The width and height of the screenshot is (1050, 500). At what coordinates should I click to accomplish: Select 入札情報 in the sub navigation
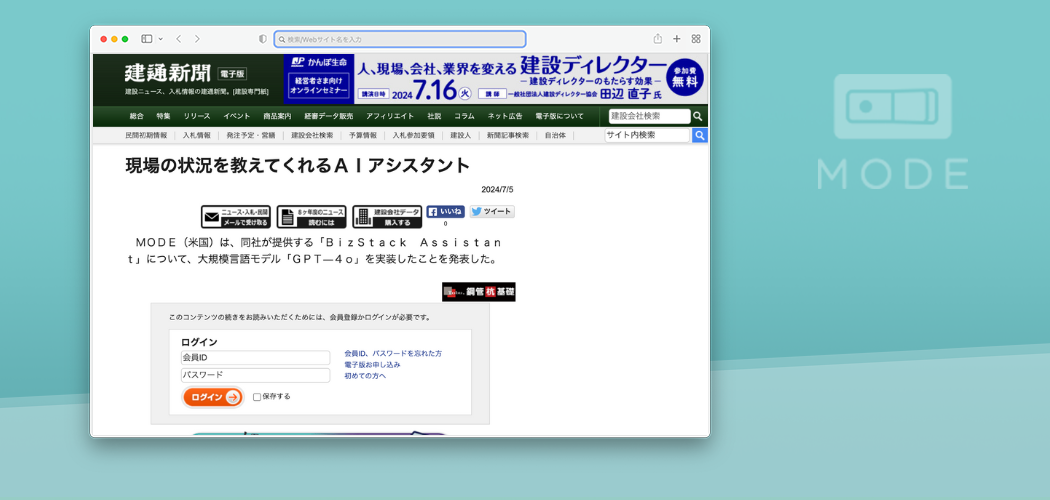pyautogui.click(x=196, y=135)
